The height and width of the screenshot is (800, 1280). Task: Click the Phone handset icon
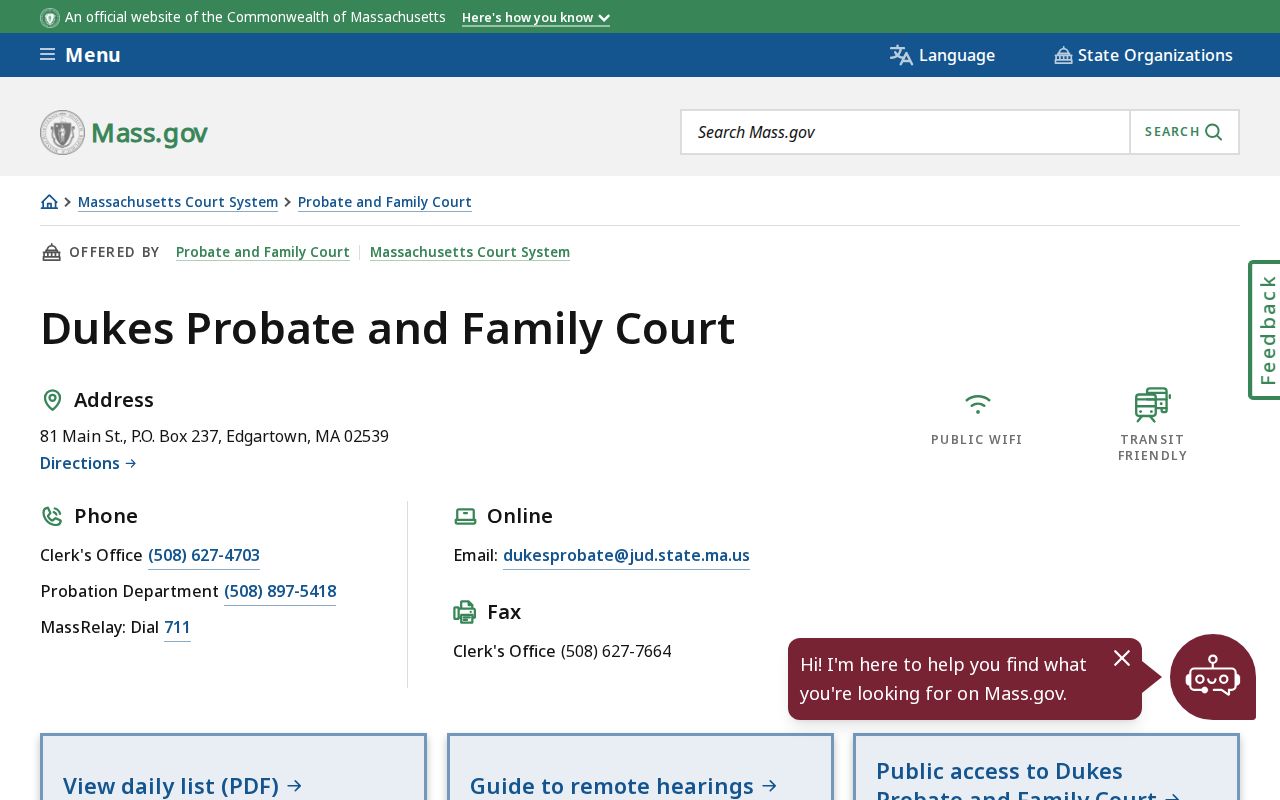tap(52, 516)
